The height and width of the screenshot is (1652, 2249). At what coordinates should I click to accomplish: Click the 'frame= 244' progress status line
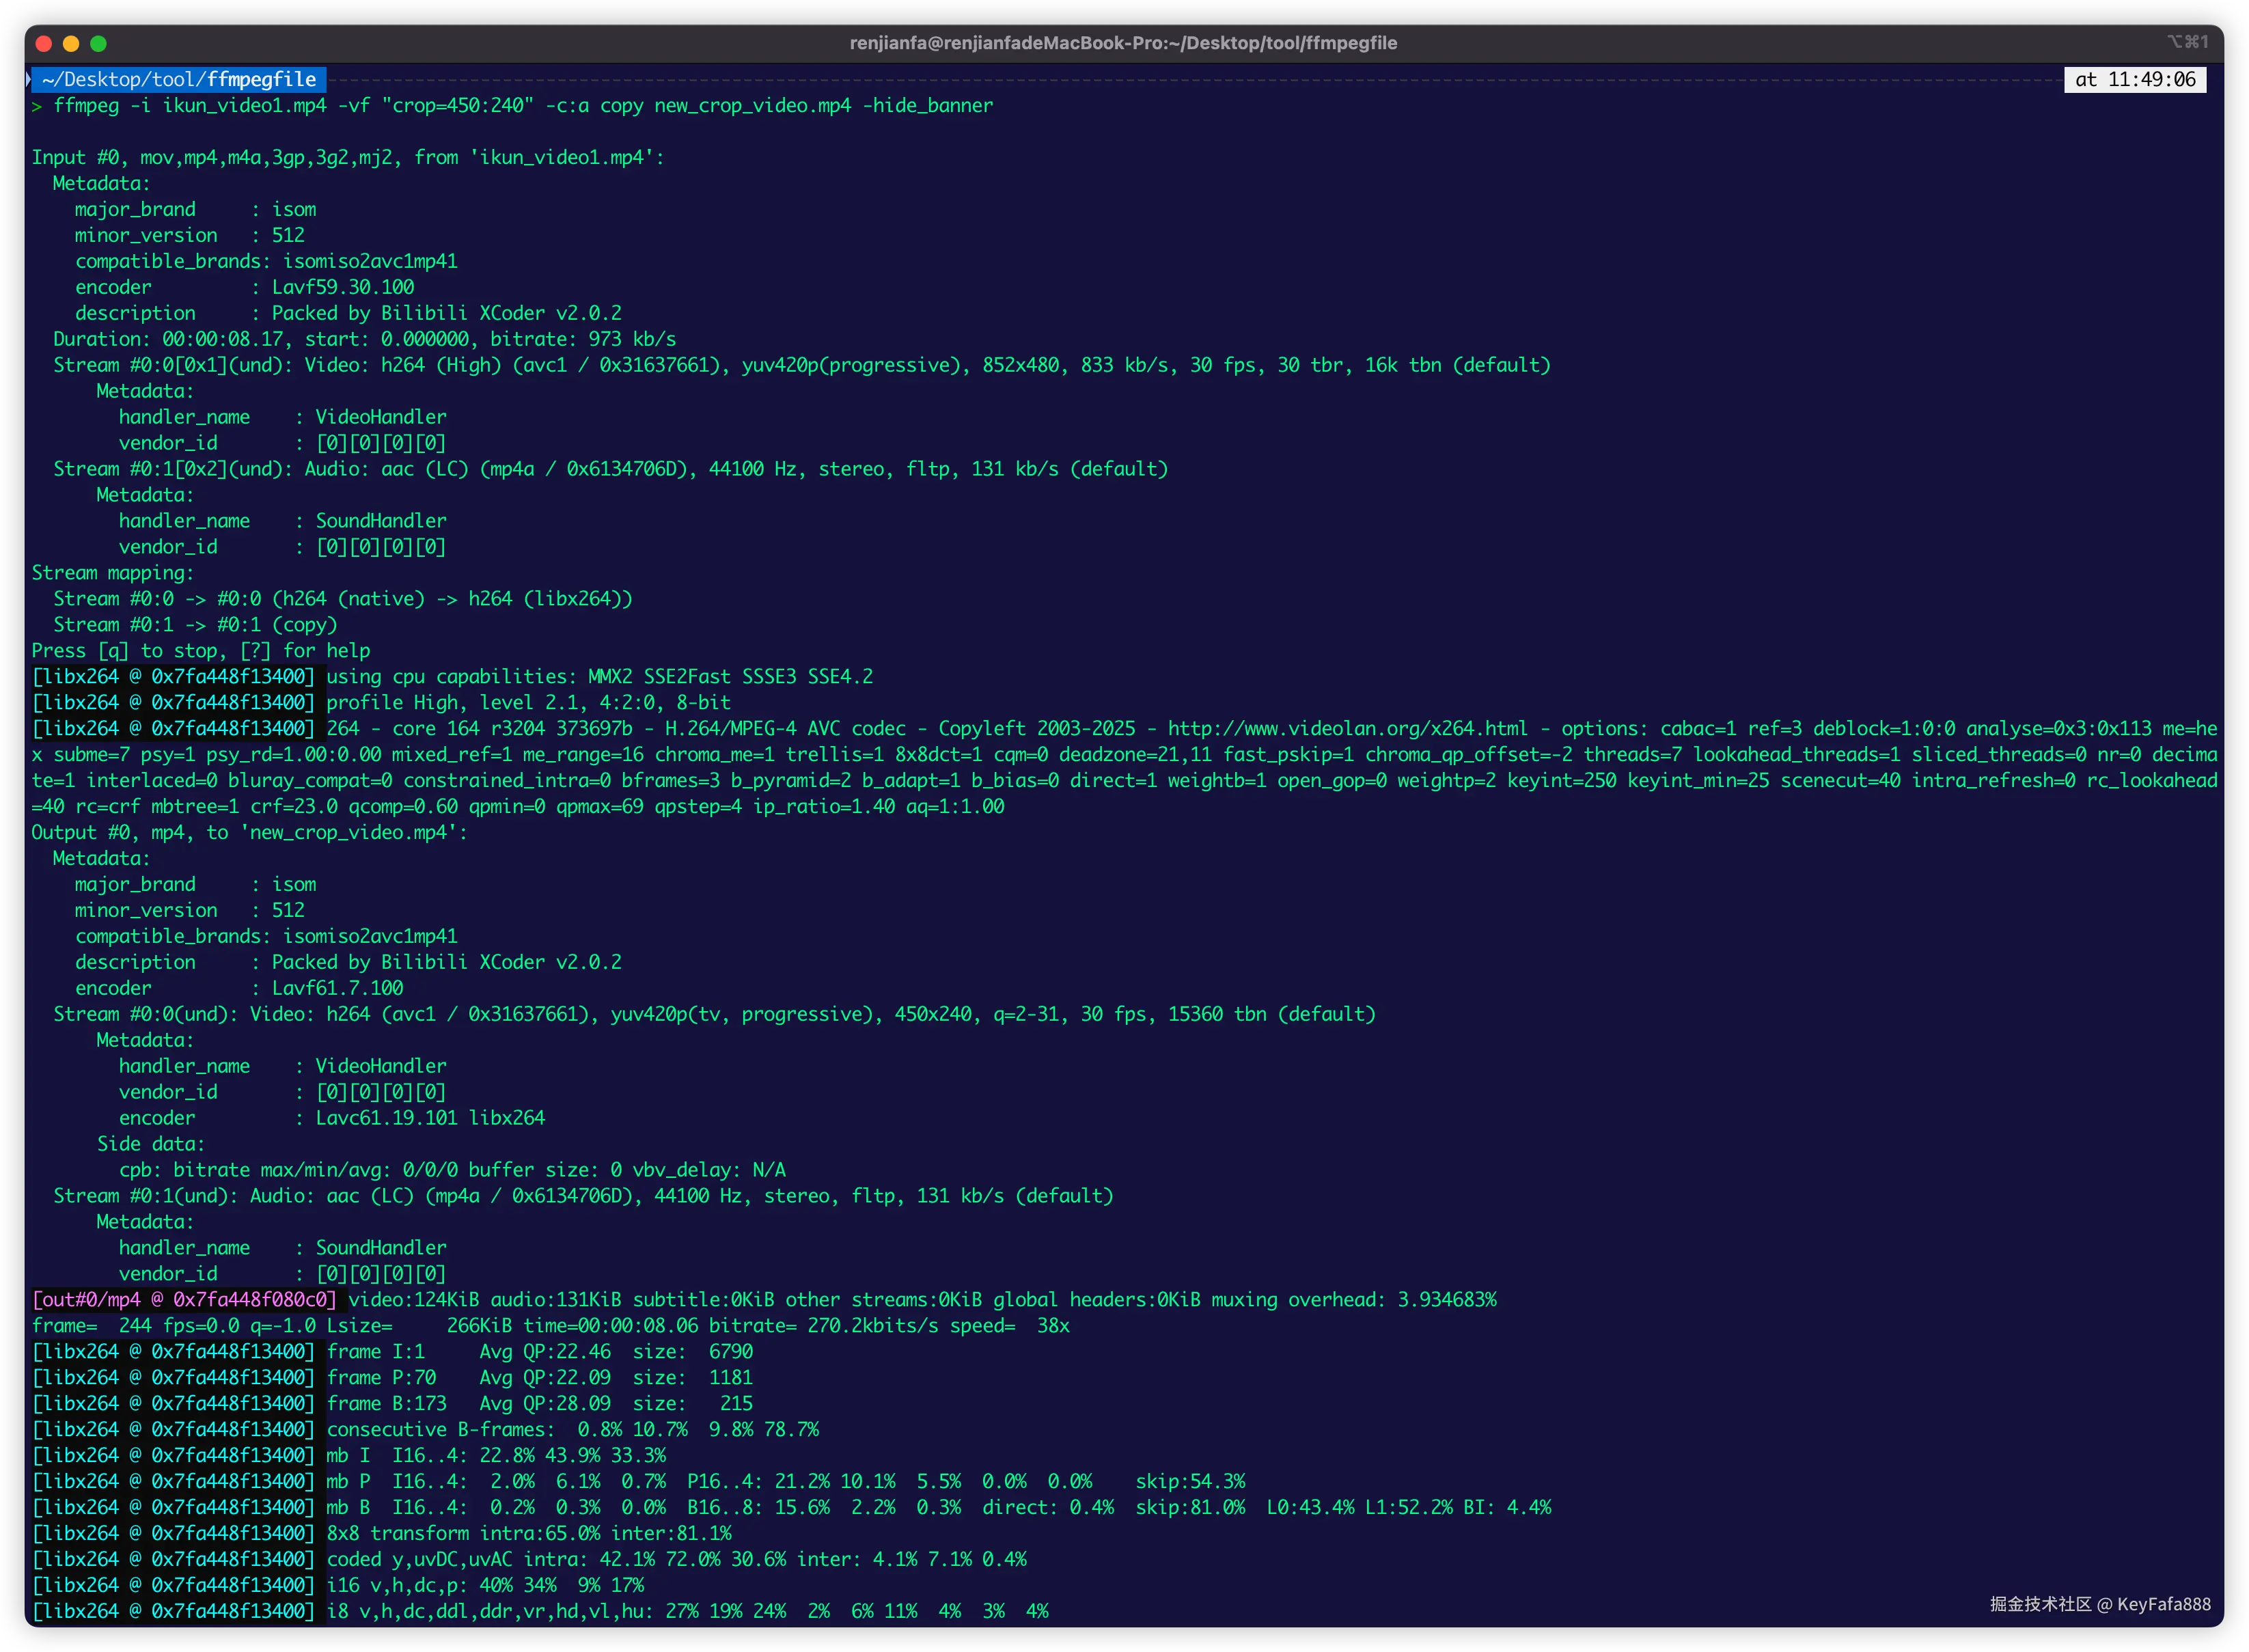[x=550, y=1326]
